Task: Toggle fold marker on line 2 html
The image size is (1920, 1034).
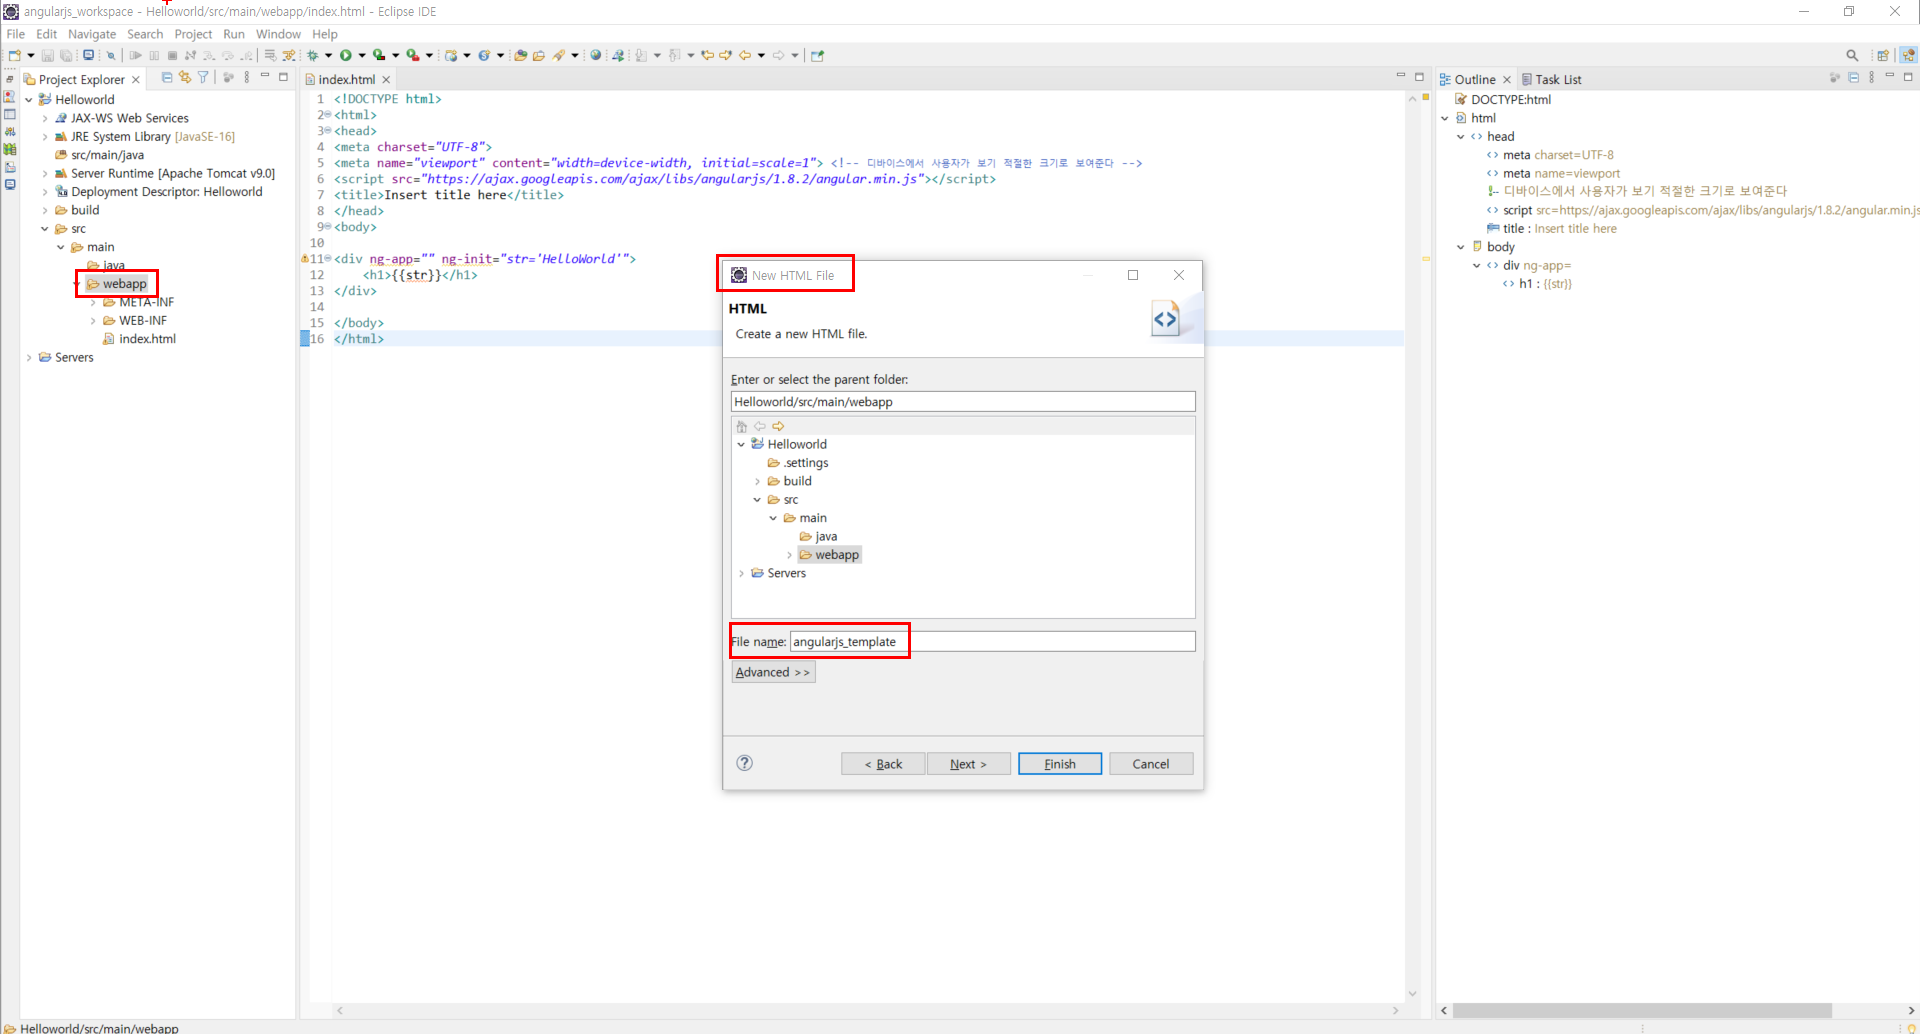Action: (x=328, y=115)
